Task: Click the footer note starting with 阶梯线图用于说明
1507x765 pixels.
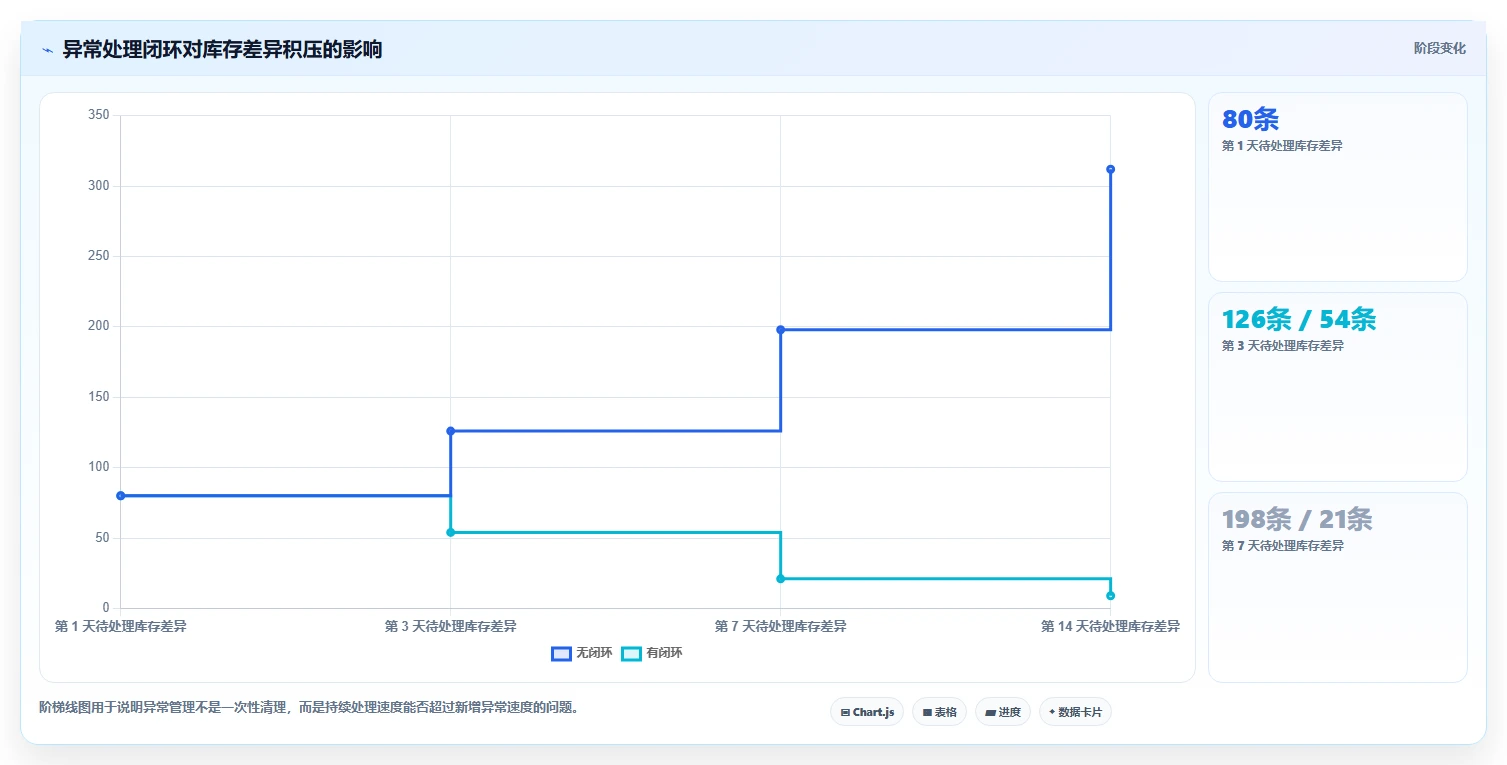Action: [x=309, y=708]
